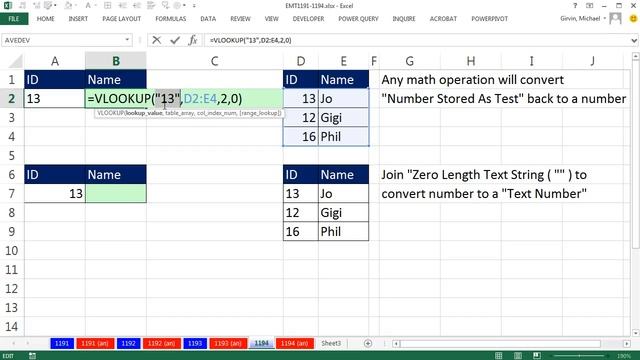This screenshot has height=360, width=640.
Task: Switch to Page Layout view icon in status bar
Action: pos(518,356)
